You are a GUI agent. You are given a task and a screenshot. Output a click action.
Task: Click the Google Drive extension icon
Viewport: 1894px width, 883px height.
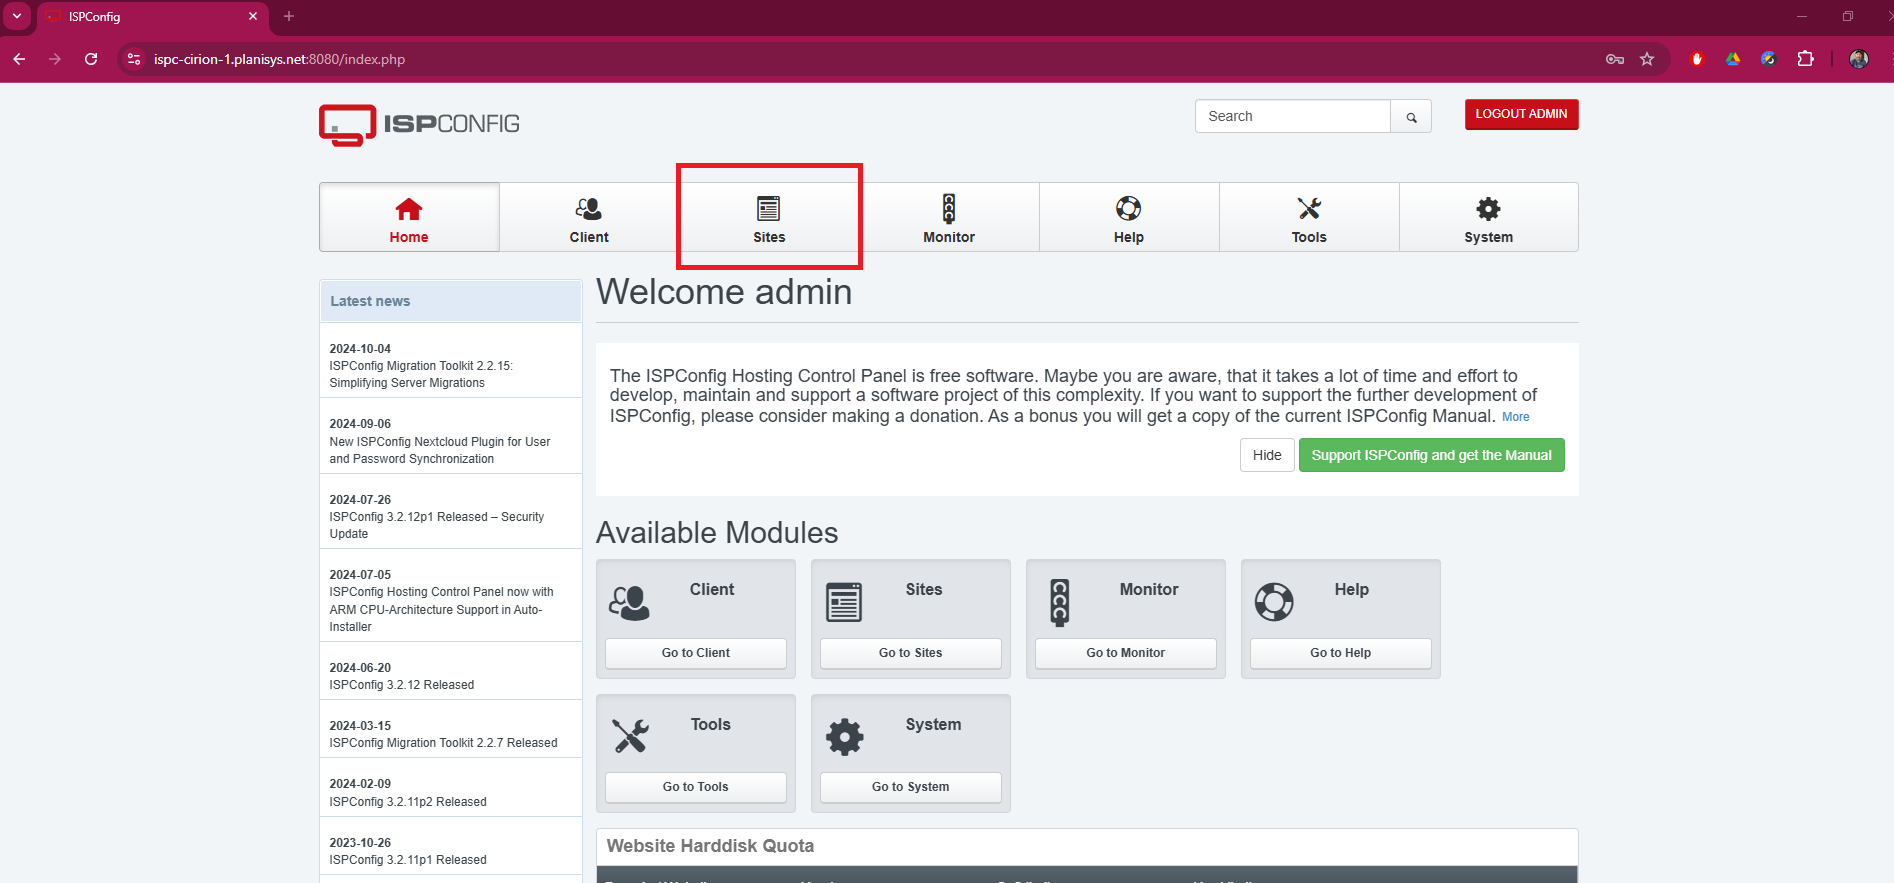tap(1733, 59)
